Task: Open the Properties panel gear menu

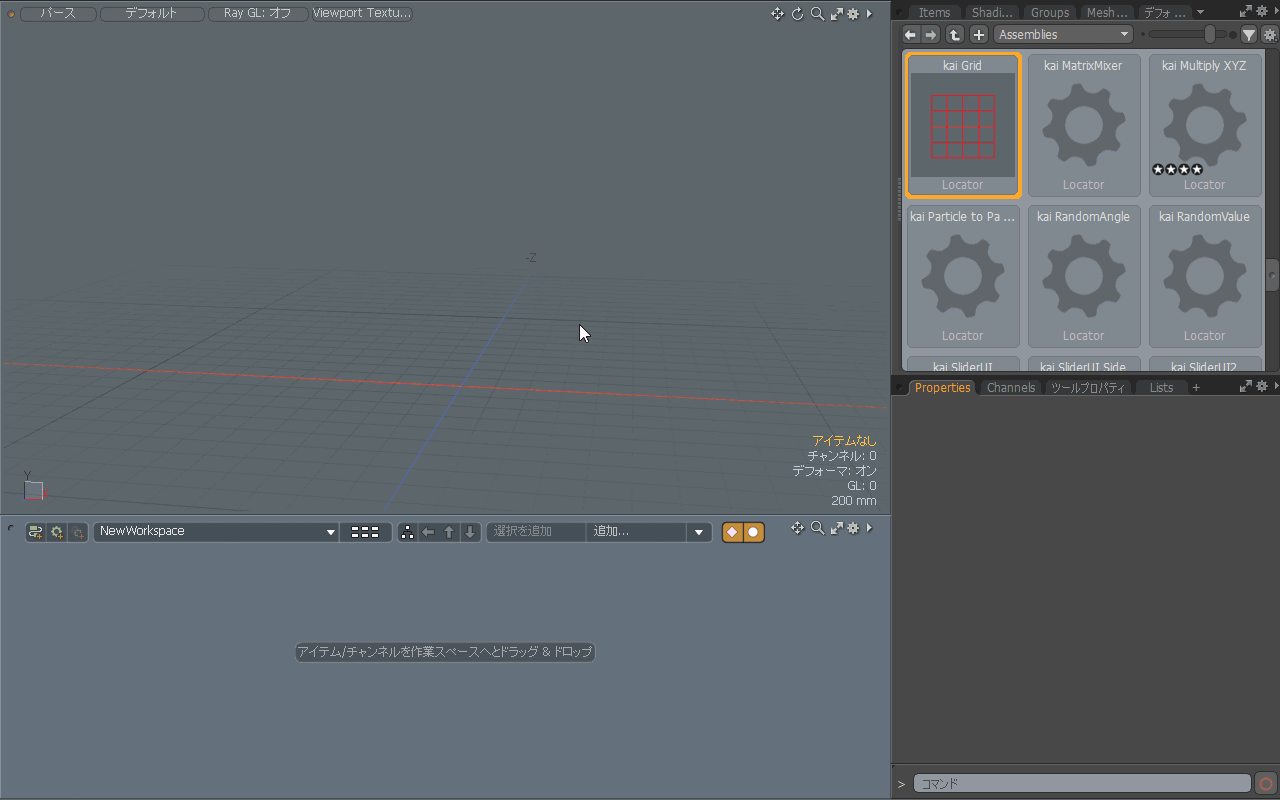Action: coord(1262,386)
